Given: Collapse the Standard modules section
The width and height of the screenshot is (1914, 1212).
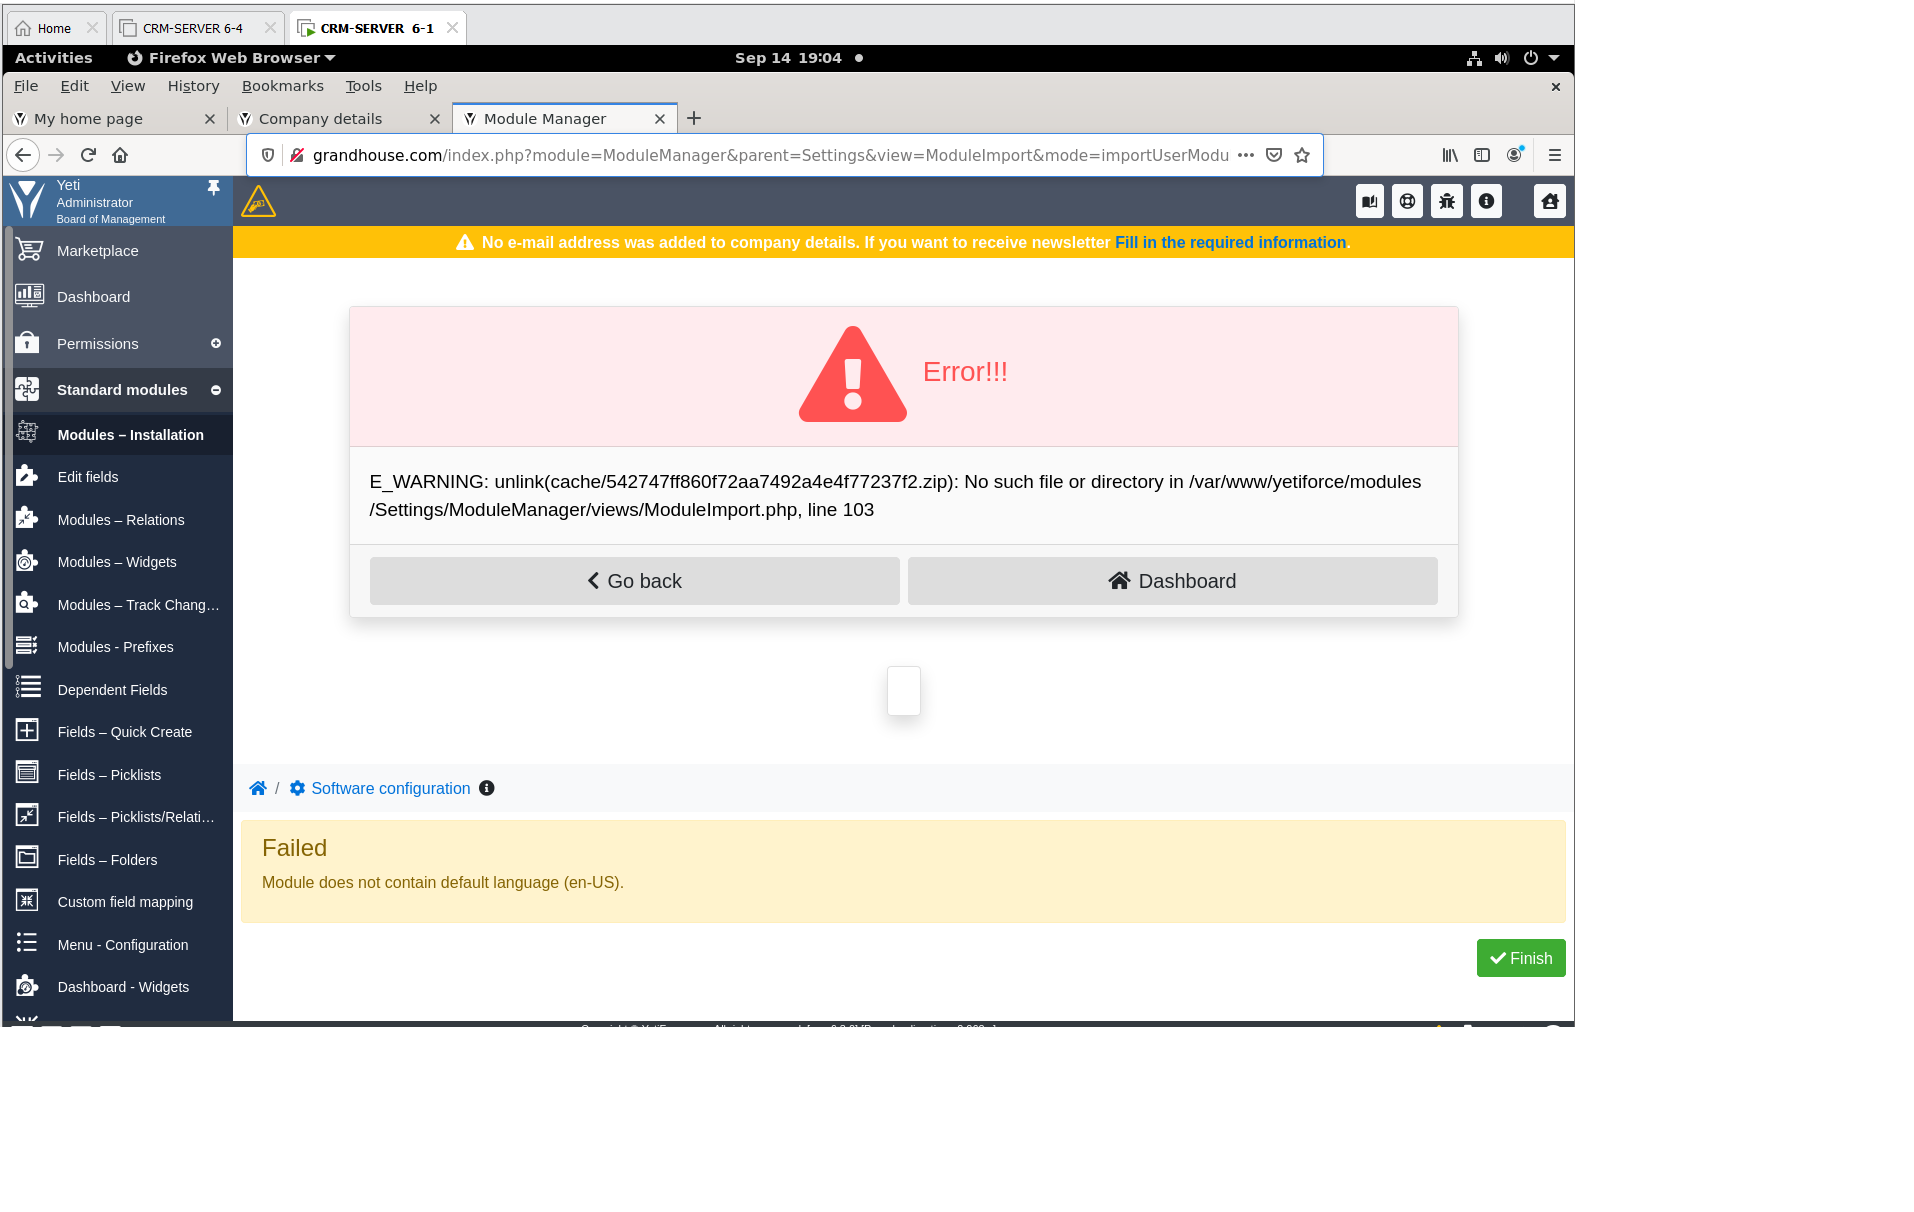Looking at the screenshot, I should tap(216, 390).
